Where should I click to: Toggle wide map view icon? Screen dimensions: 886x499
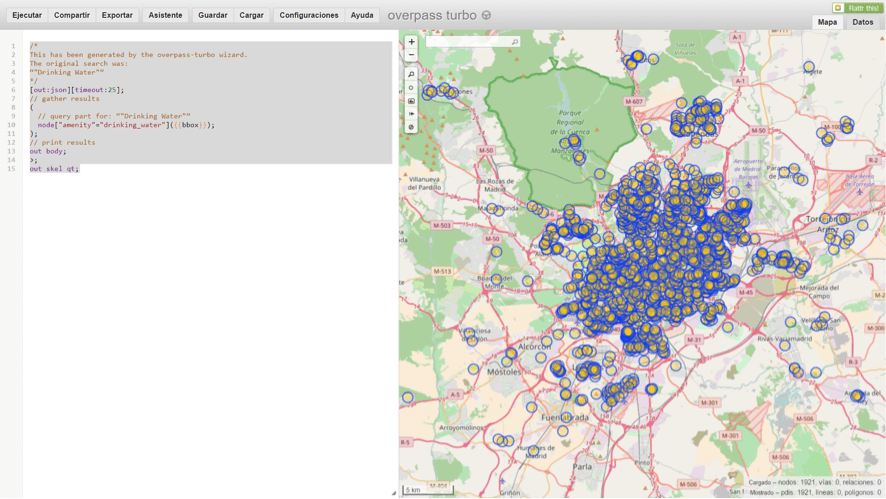pyautogui.click(x=411, y=114)
